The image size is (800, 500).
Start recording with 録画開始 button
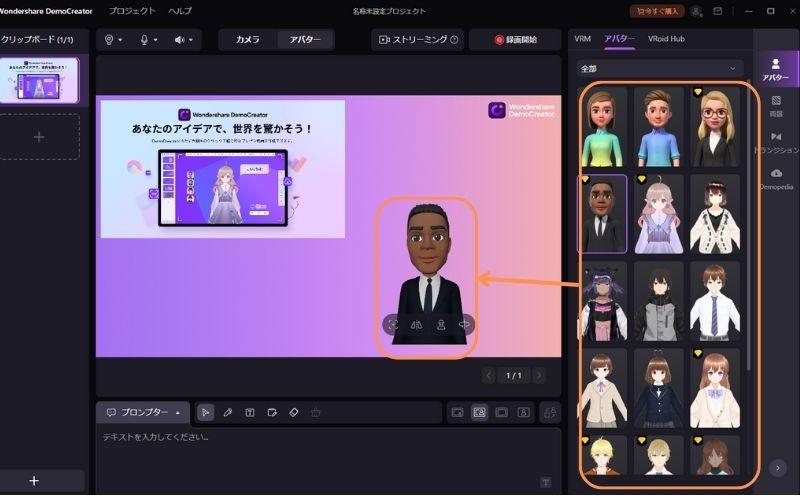click(515, 39)
